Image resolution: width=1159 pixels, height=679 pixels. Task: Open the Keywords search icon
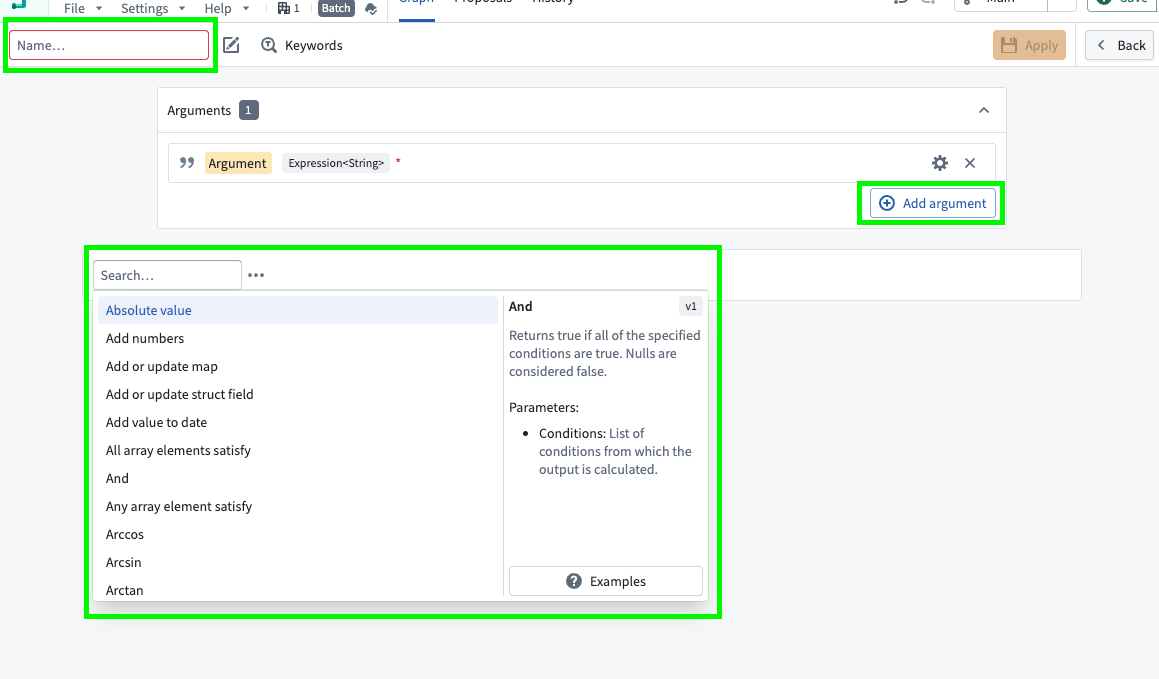(x=268, y=45)
